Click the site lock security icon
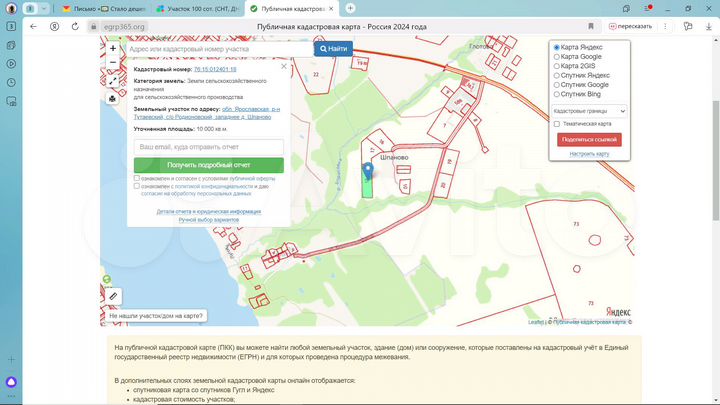This screenshot has height=405, width=720. [x=94, y=27]
